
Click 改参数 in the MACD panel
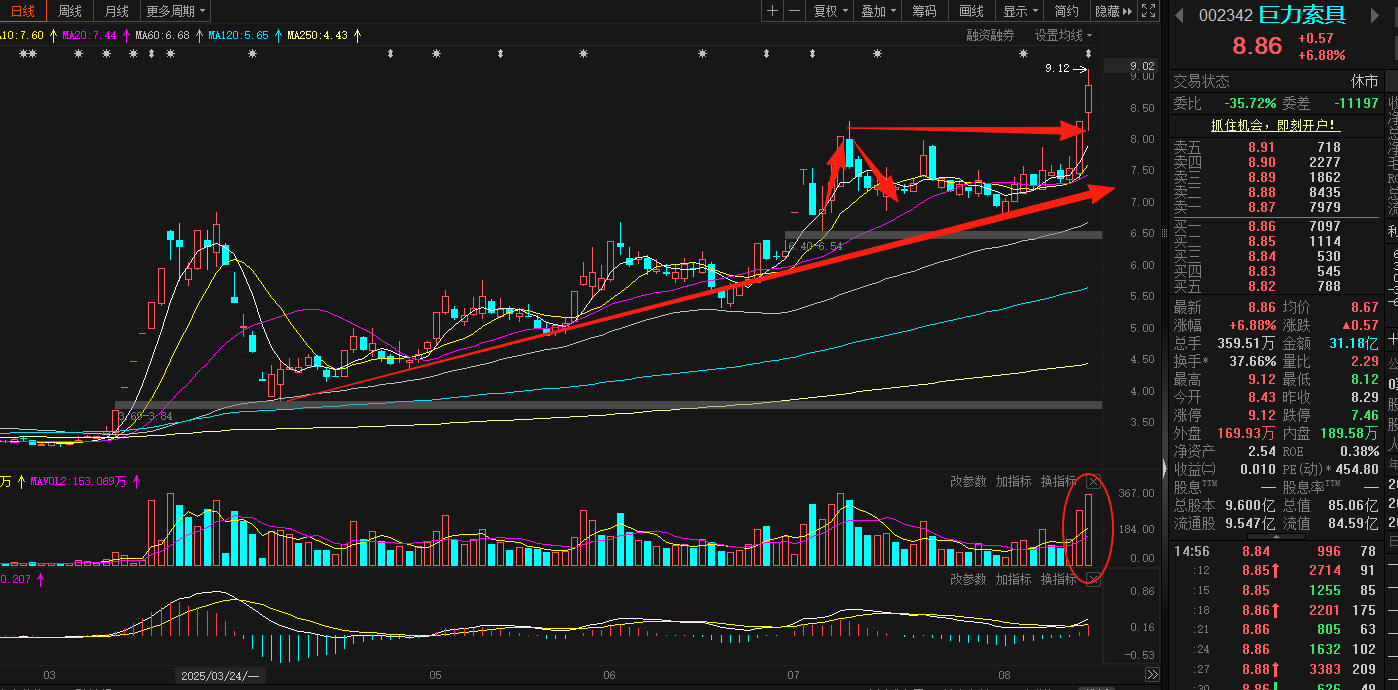pos(968,580)
